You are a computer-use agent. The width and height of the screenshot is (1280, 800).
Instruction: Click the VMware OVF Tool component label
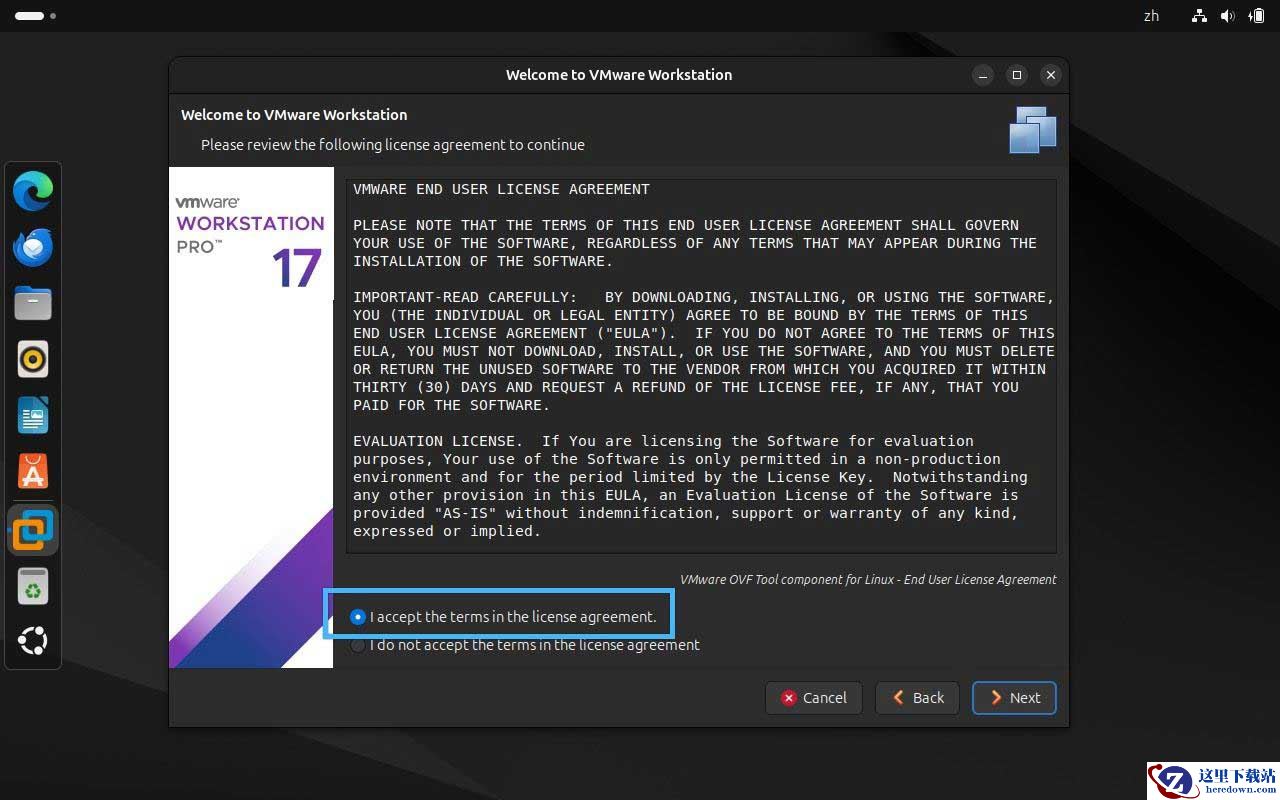[868, 579]
